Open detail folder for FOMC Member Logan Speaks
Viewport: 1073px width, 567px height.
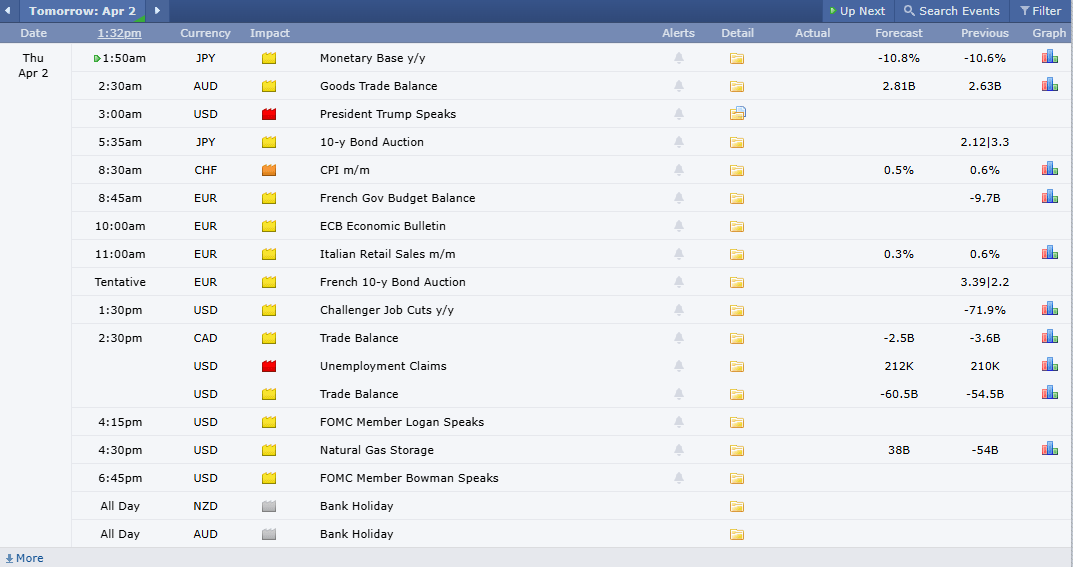737,422
